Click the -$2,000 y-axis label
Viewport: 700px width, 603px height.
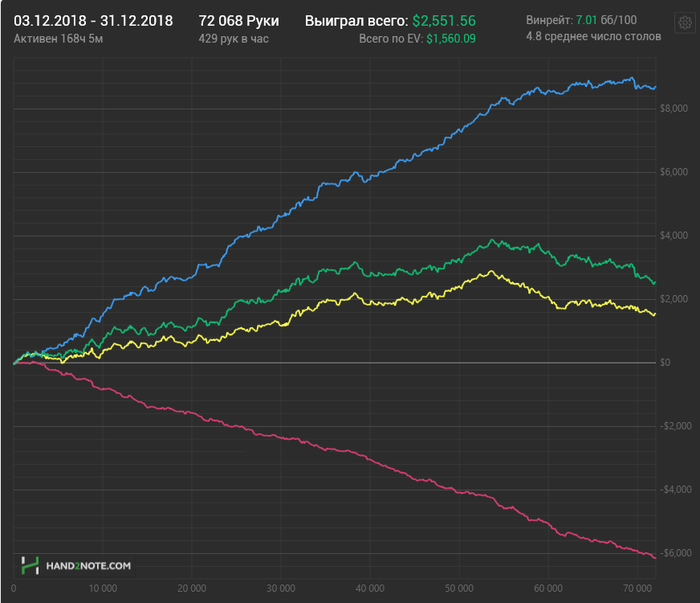(x=675, y=426)
